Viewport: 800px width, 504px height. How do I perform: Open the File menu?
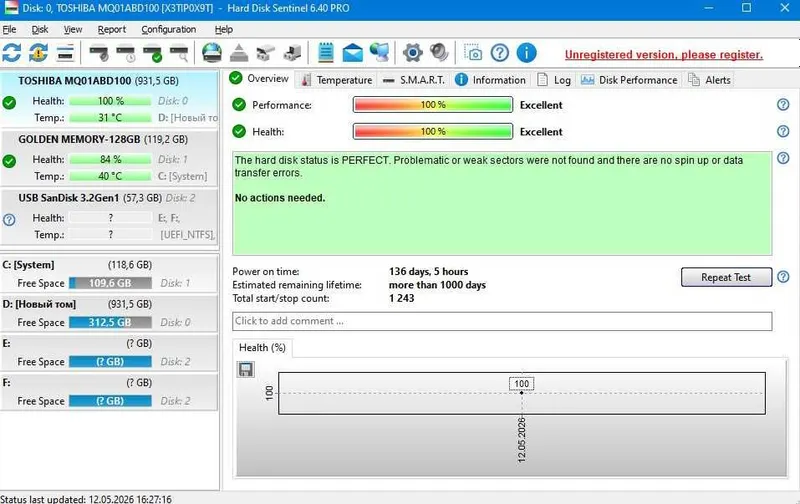9,29
